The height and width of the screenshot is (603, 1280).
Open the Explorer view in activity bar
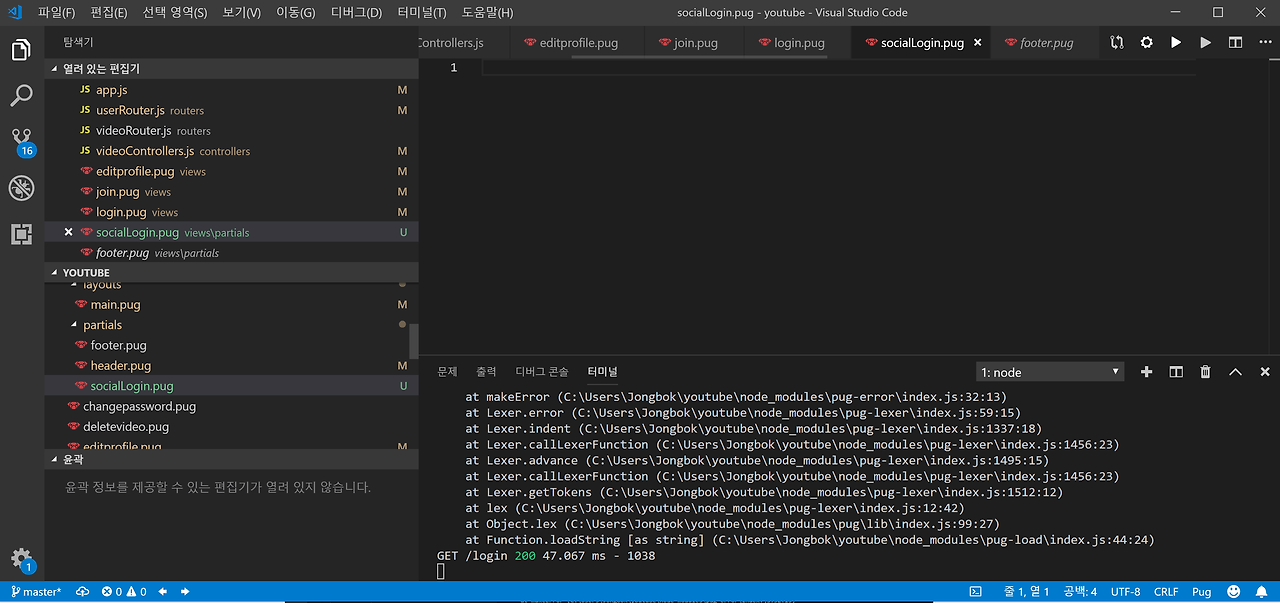click(21, 49)
